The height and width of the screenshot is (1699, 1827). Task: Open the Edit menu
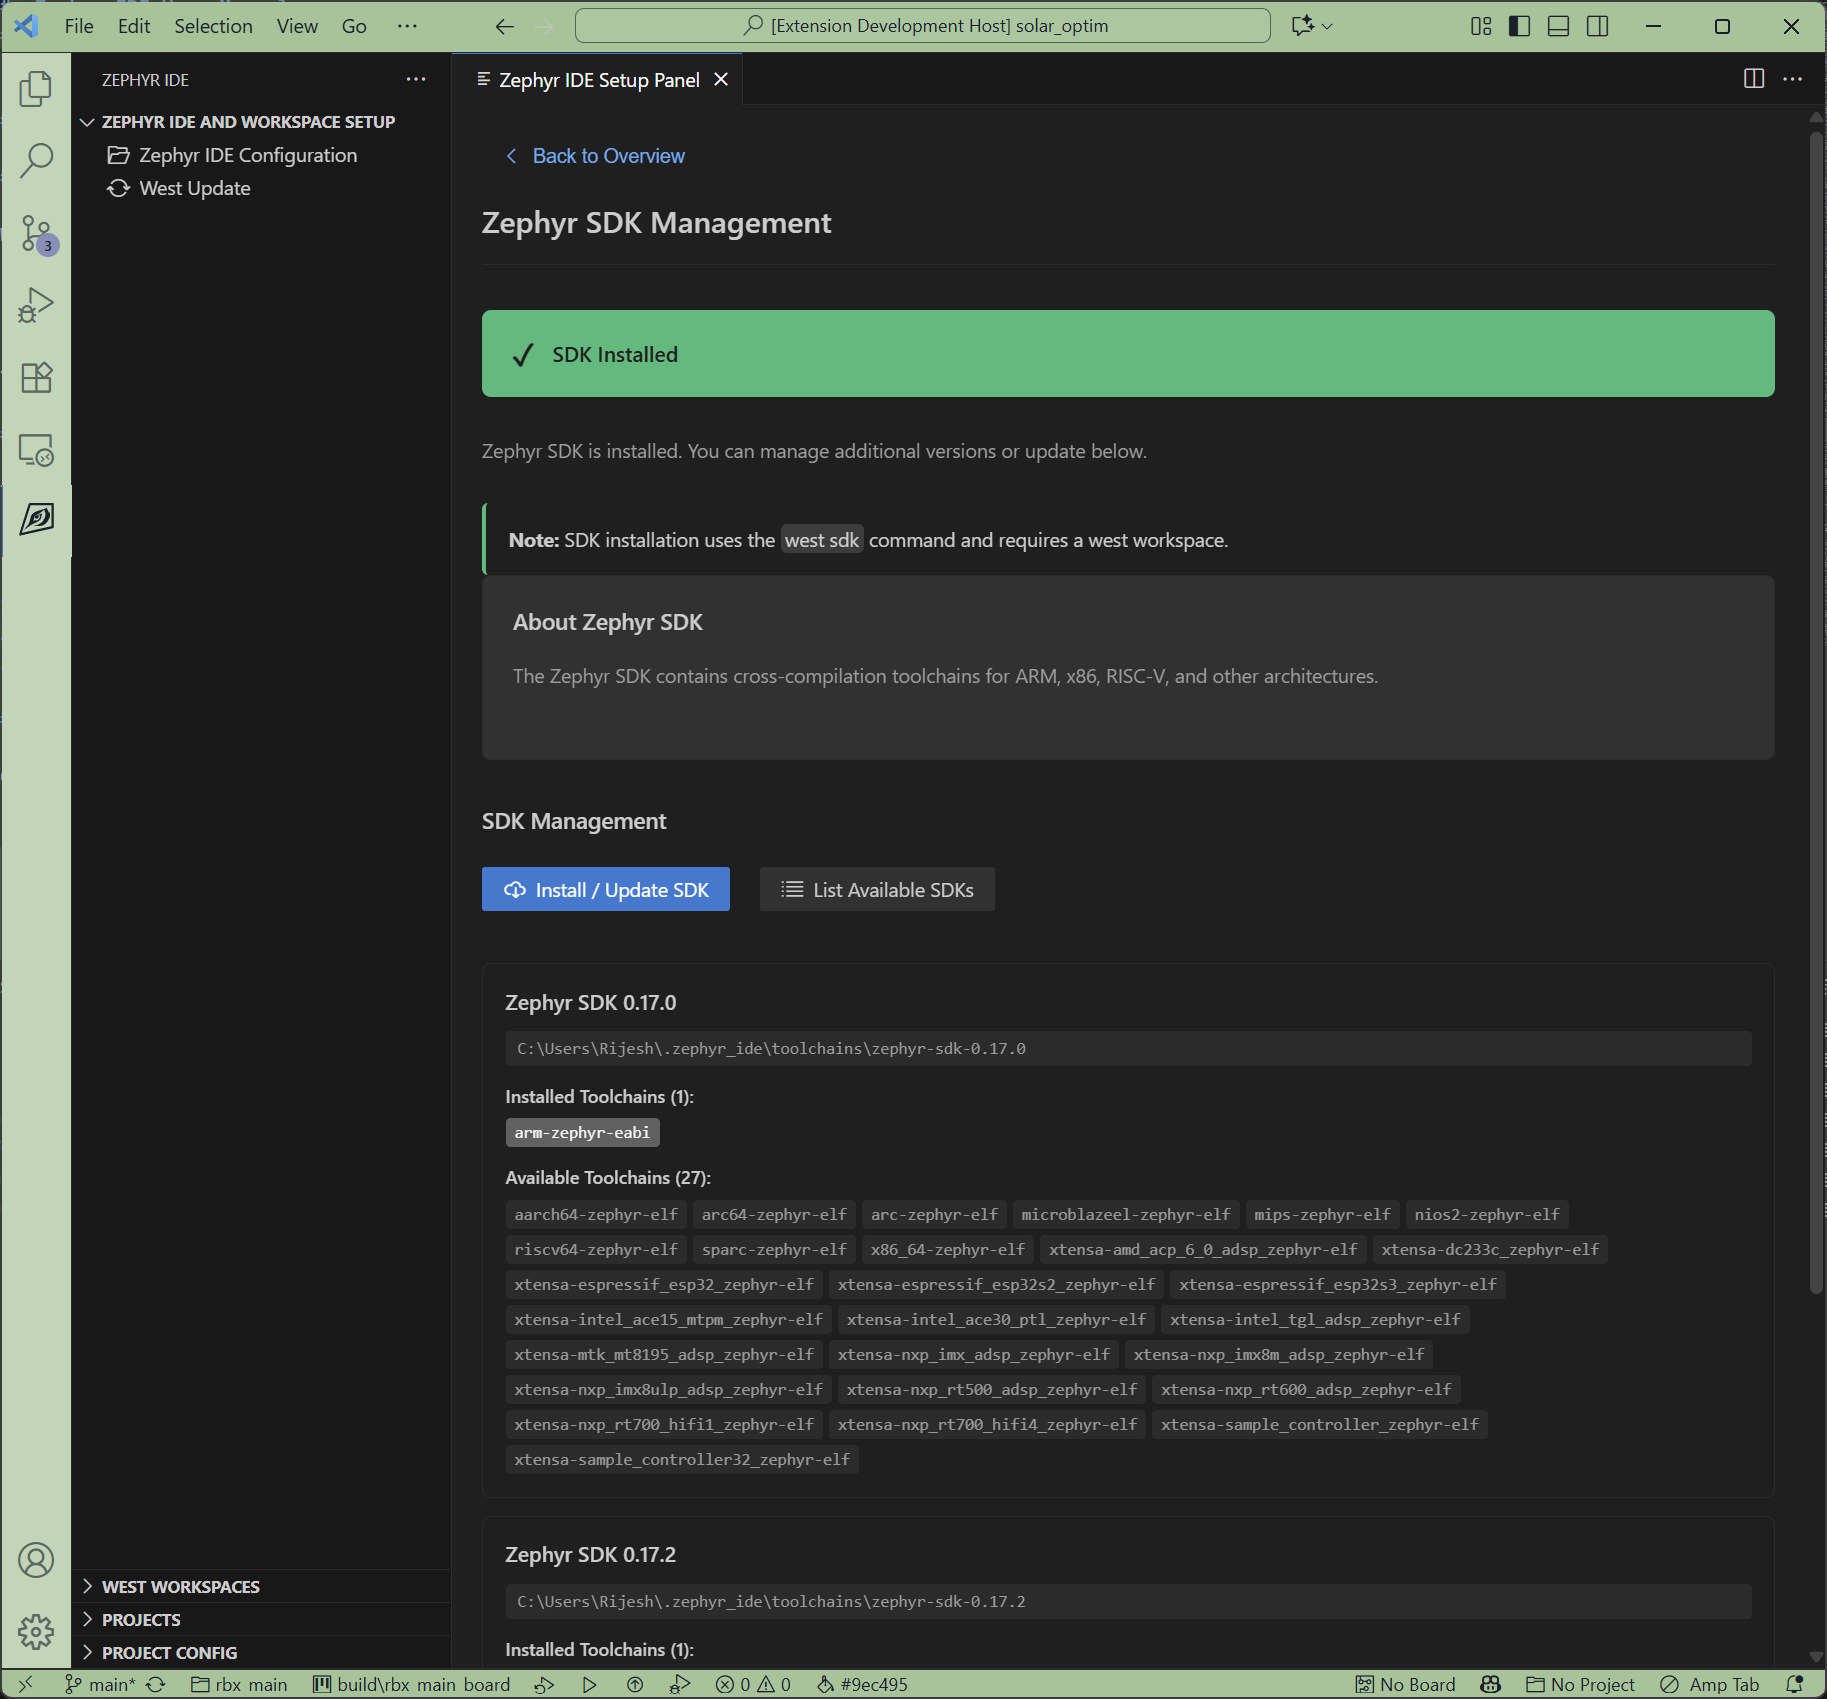(x=134, y=26)
